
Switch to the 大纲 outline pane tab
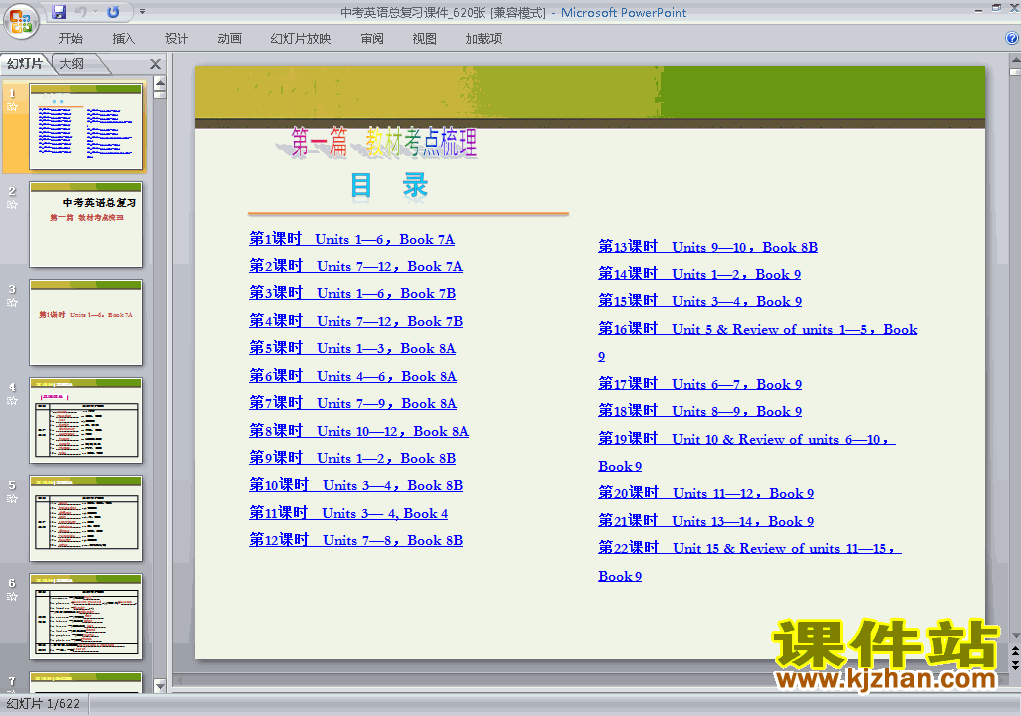click(x=72, y=64)
